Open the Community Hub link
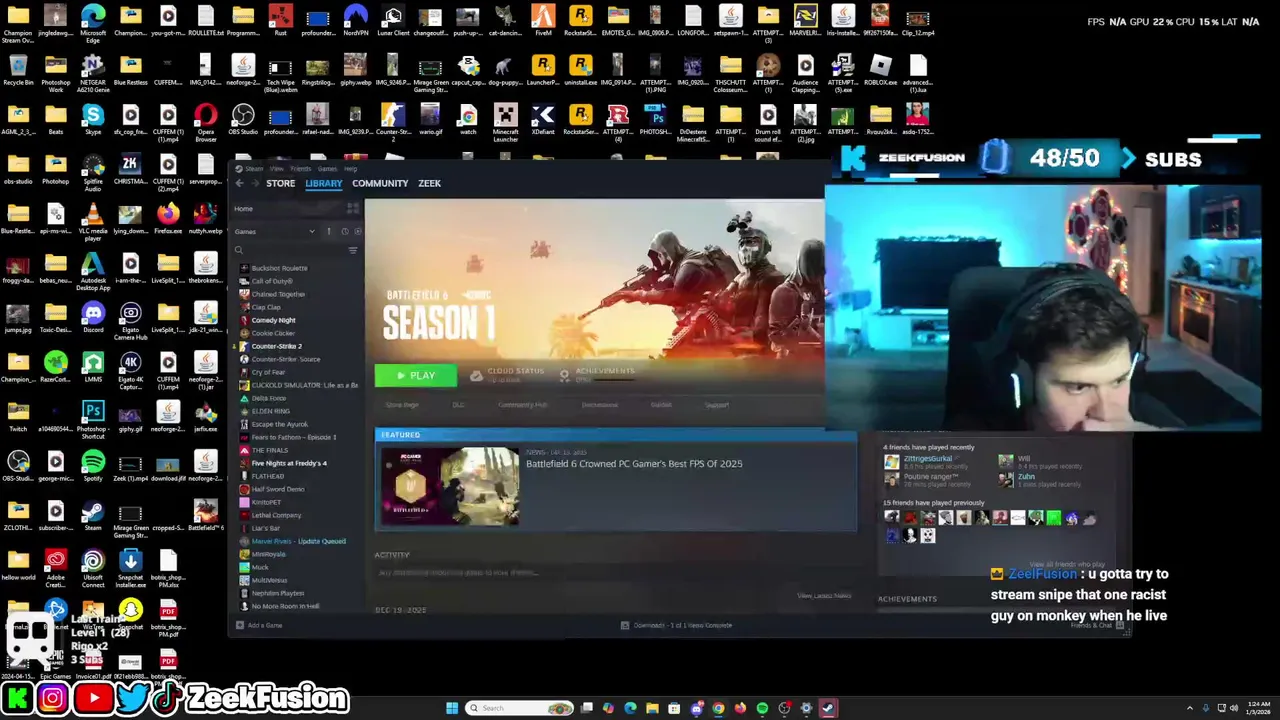 522,405
